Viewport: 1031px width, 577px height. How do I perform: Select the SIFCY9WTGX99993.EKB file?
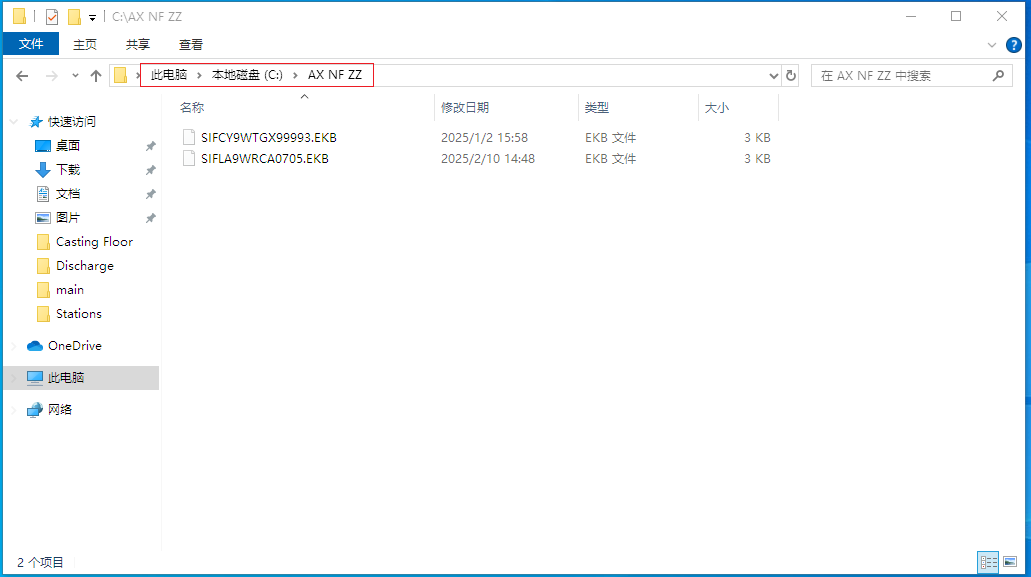[x=269, y=138]
